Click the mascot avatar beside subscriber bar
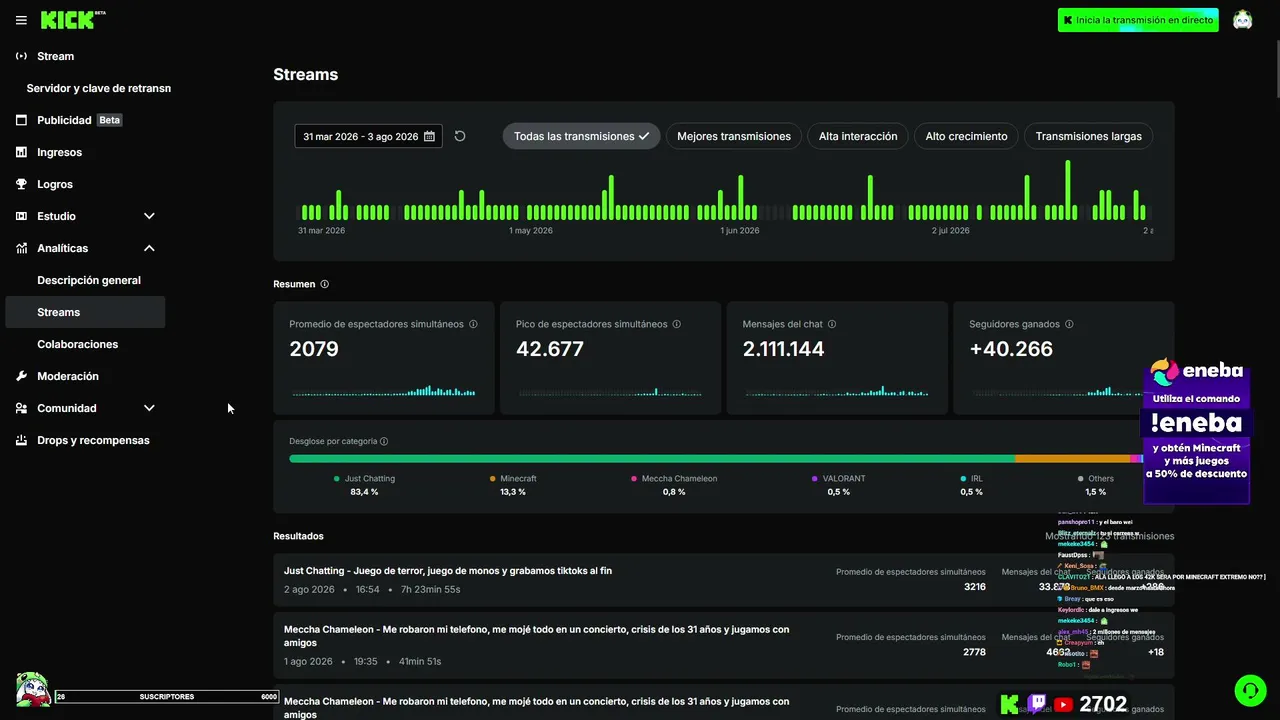The image size is (1280, 720). [33, 689]
